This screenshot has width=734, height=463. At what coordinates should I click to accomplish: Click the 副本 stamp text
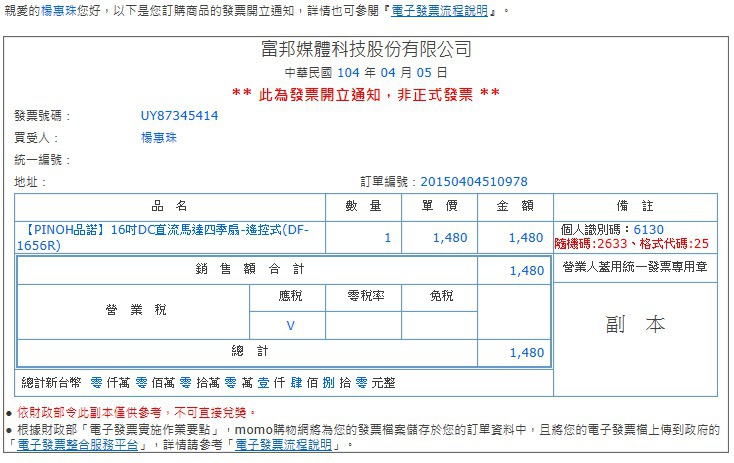[635, 324]
